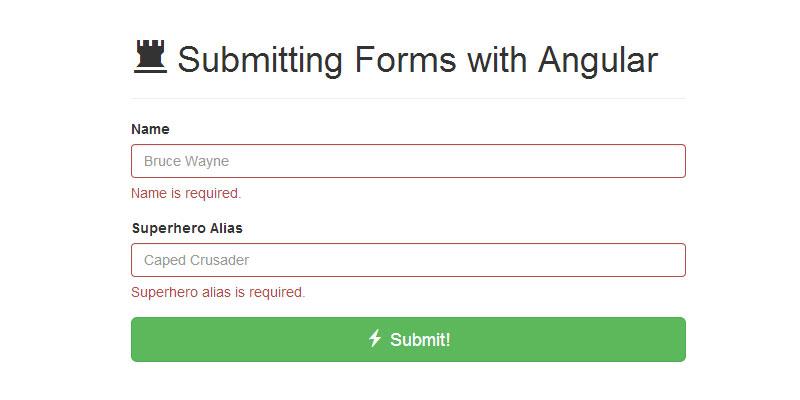Click the Superhero Alias field label

tap(187, 228)
